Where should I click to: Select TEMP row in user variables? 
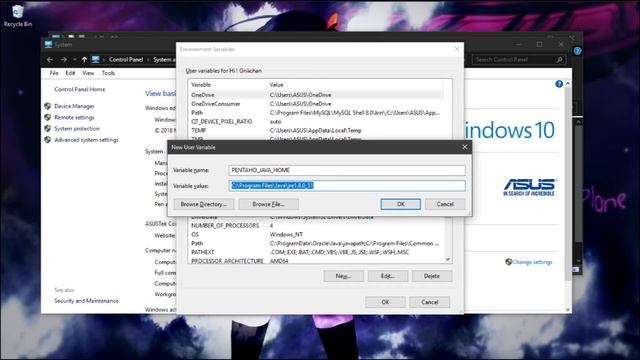coord(316,131)
